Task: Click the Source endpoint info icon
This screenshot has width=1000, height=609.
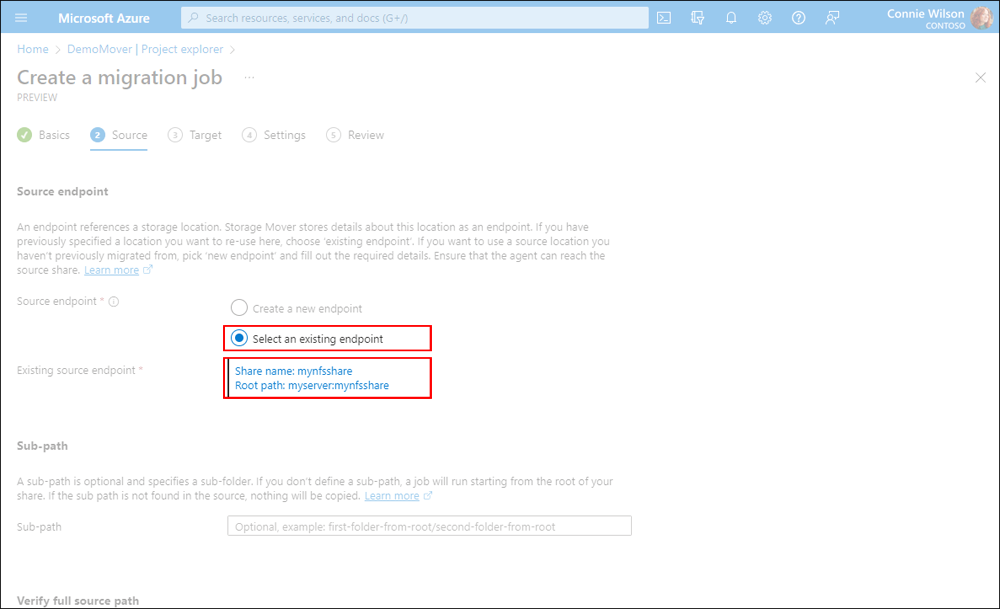Action: pyautogui.click(x=114, y=302)
